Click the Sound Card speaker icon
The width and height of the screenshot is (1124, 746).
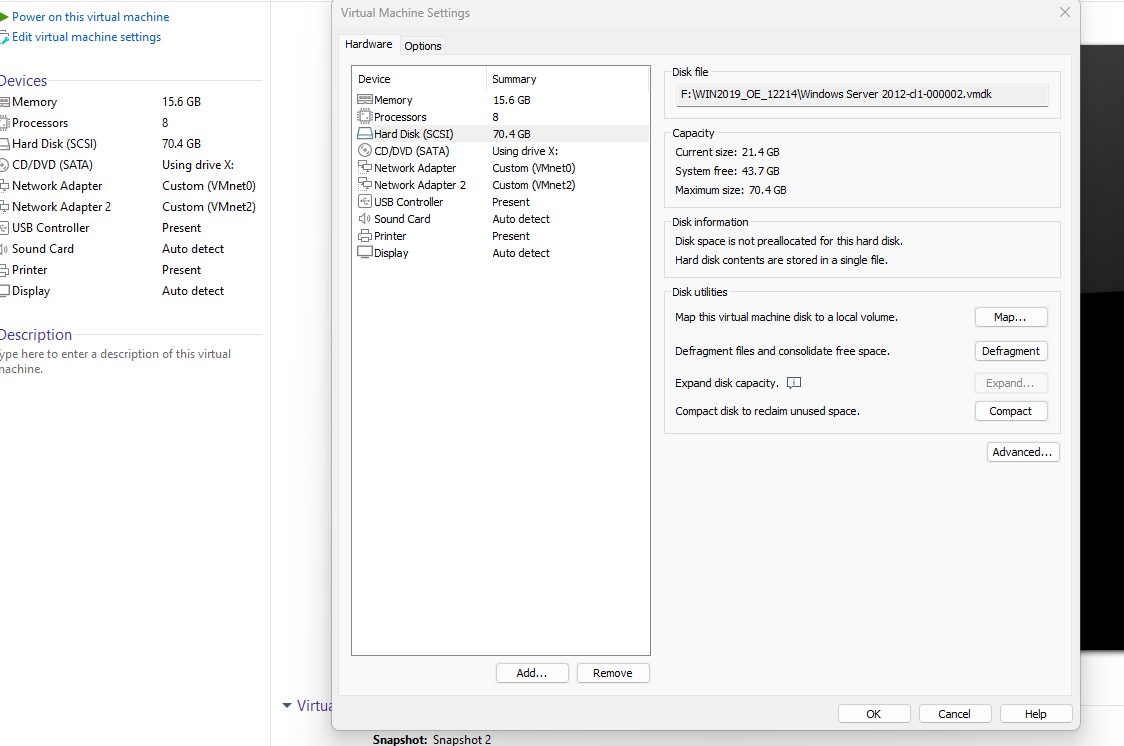(x=365, y=219)
